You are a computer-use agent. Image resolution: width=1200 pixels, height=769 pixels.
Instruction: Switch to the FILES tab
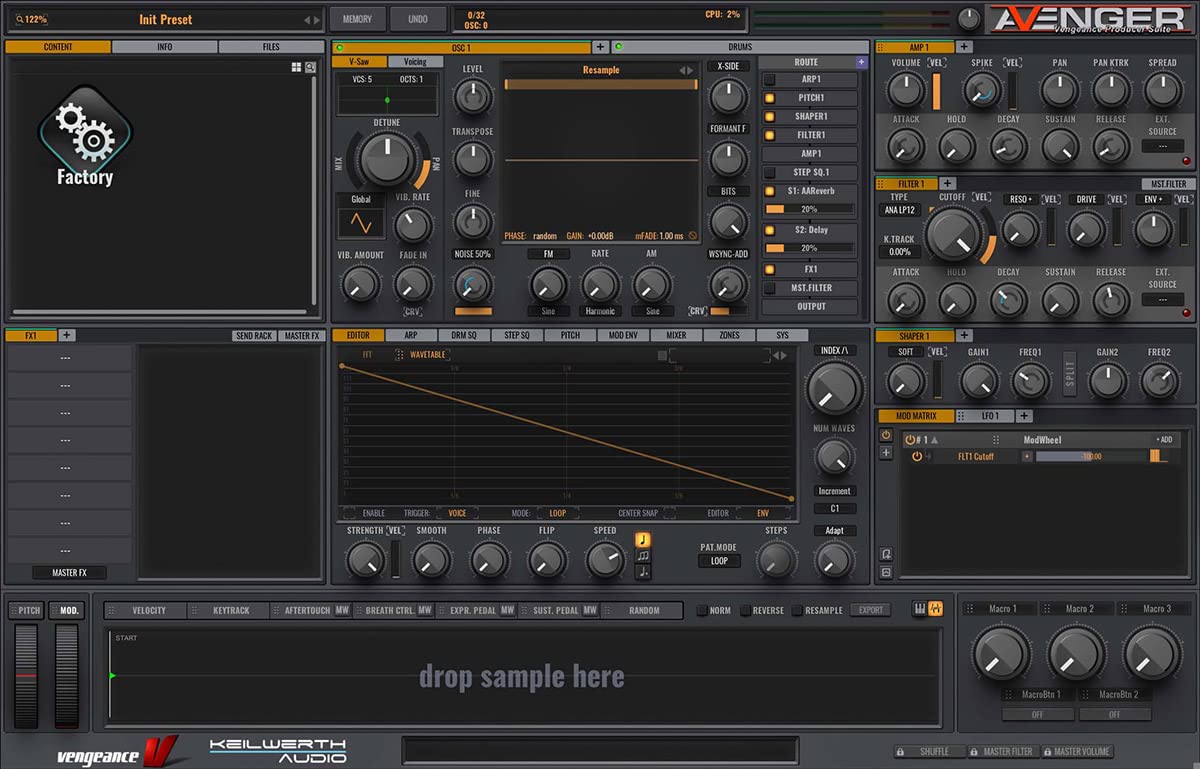pyautogui.click(x=271, y=47)
